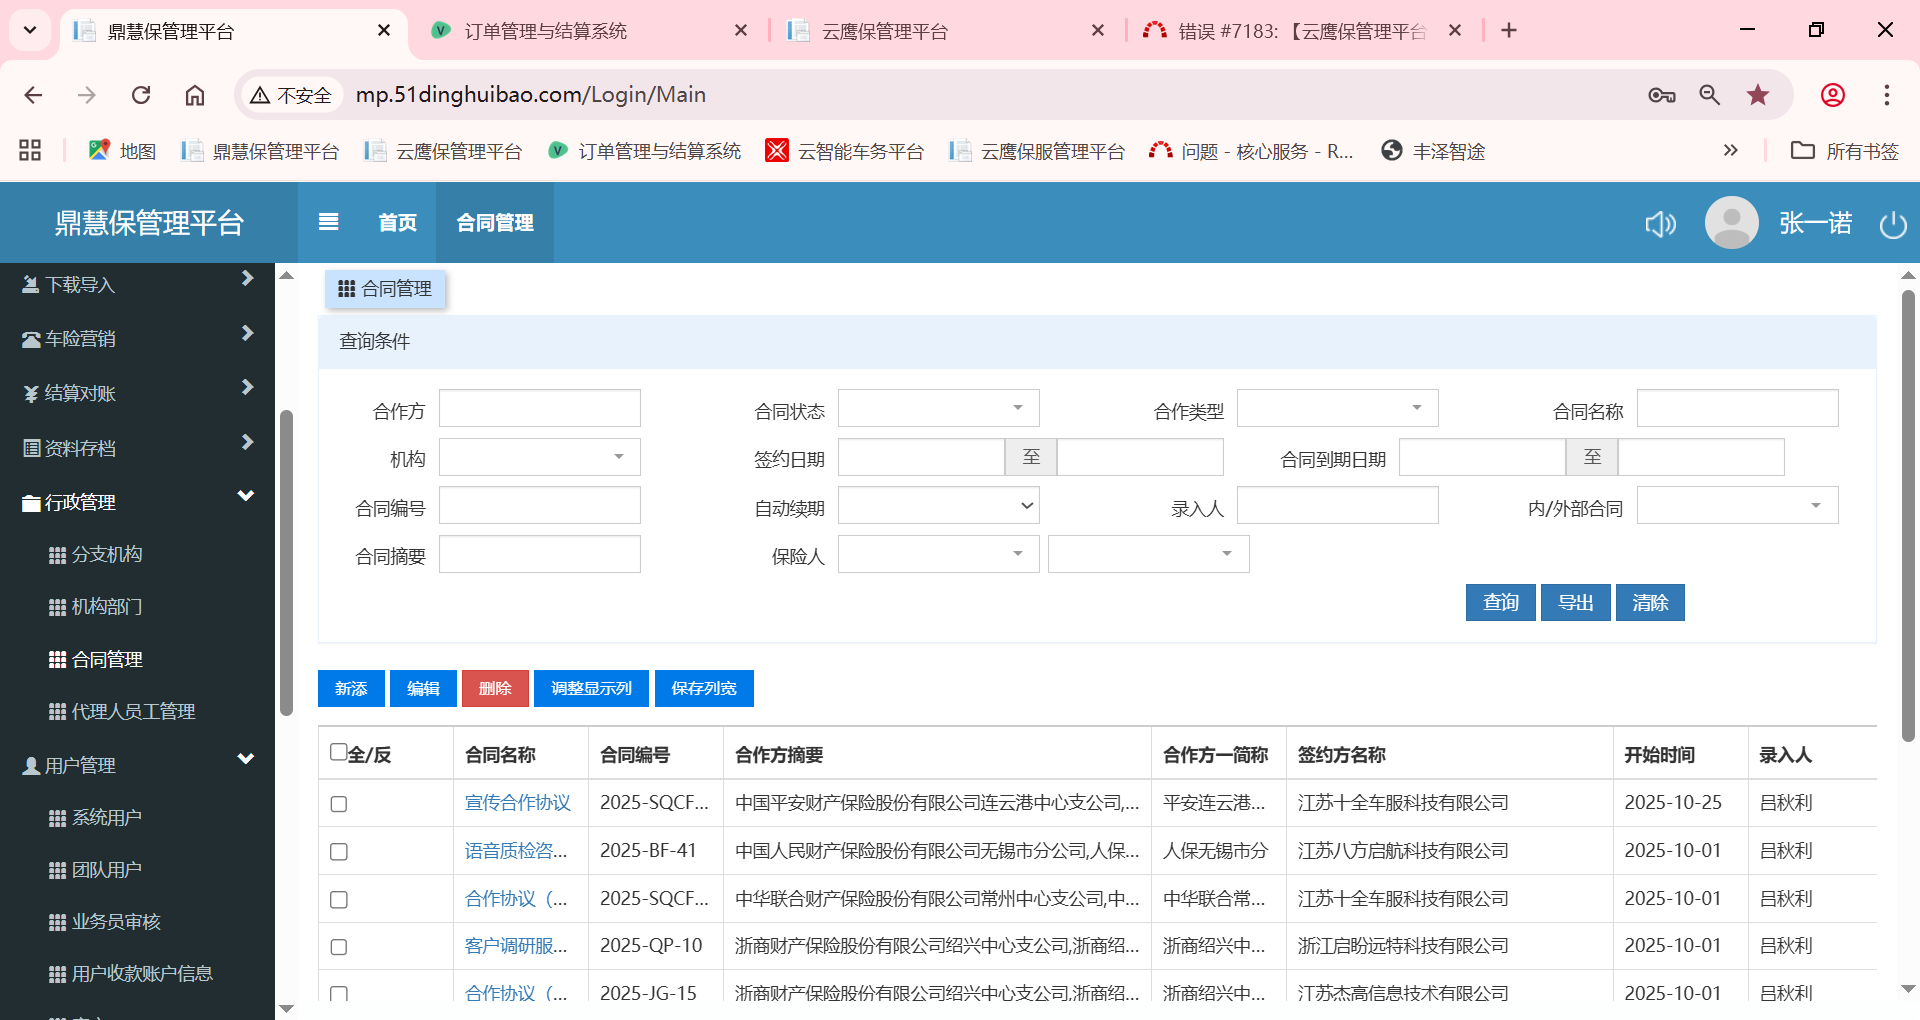Open the browser zoom magnifier icon

tap(1709, 95)
